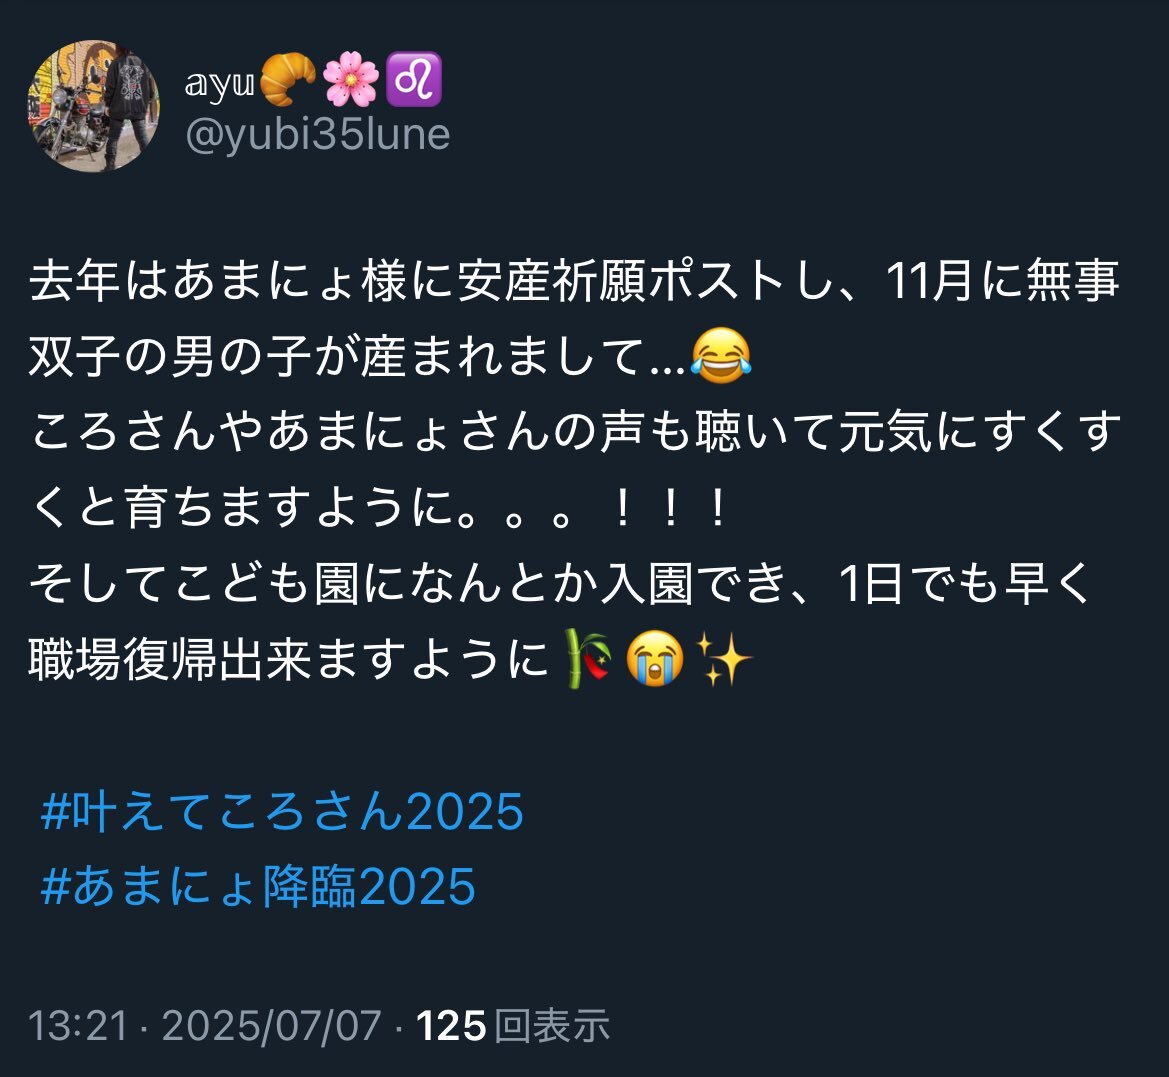Click the 2025/07/07 post date
Screen dimensions: 1169x1077
[x=271, y=1026]
